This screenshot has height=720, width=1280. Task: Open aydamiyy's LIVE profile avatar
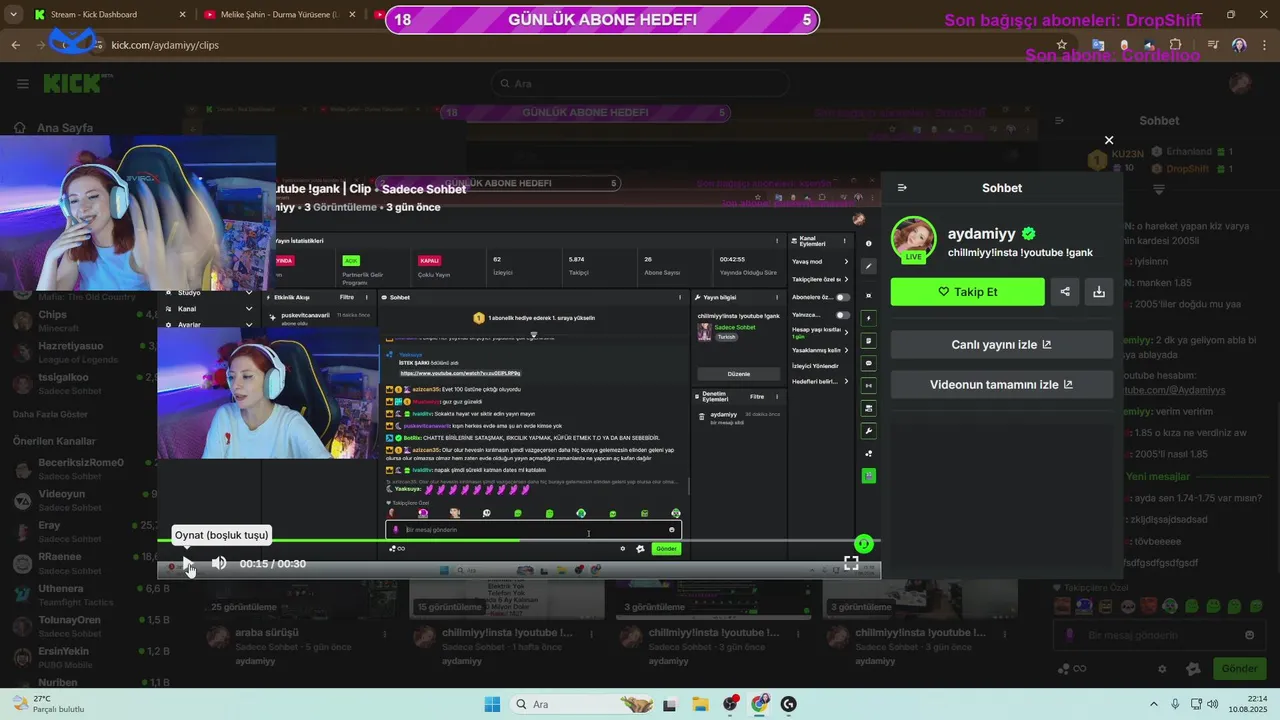tap(914, 240)
